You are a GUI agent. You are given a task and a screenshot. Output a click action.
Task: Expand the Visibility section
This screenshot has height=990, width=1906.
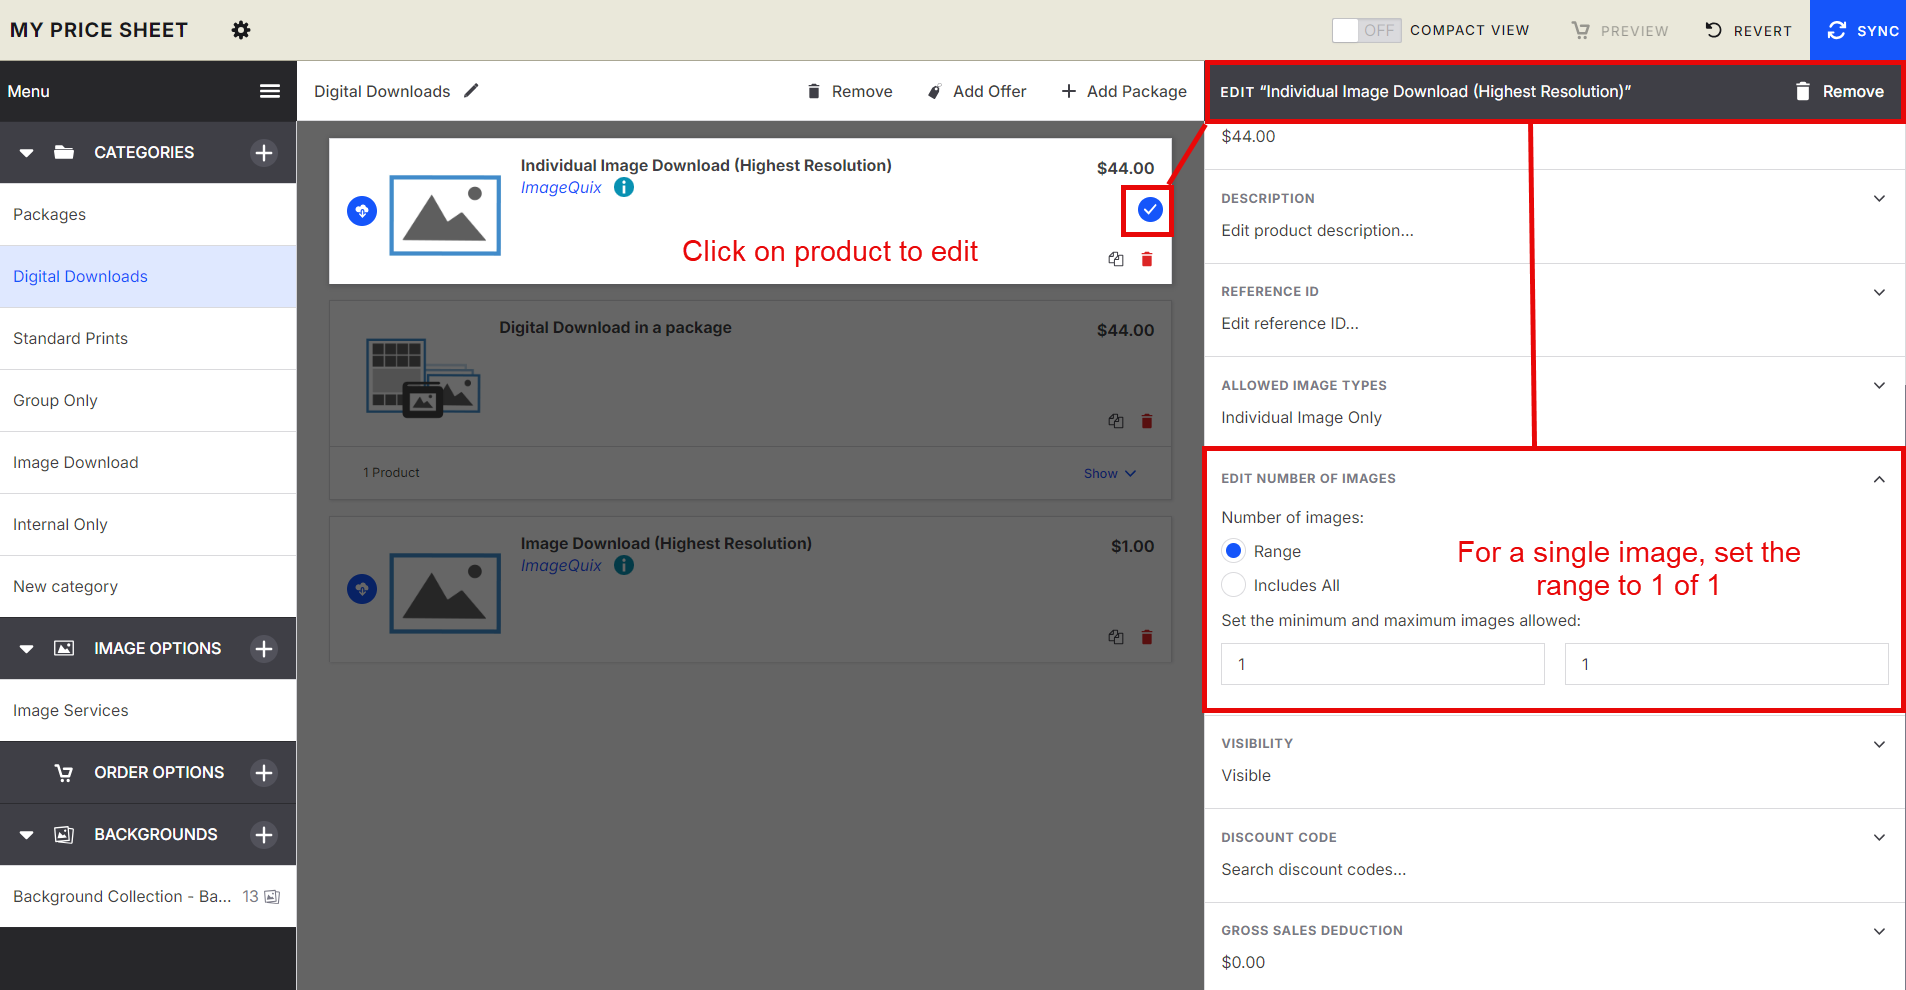coord(1879,744)
